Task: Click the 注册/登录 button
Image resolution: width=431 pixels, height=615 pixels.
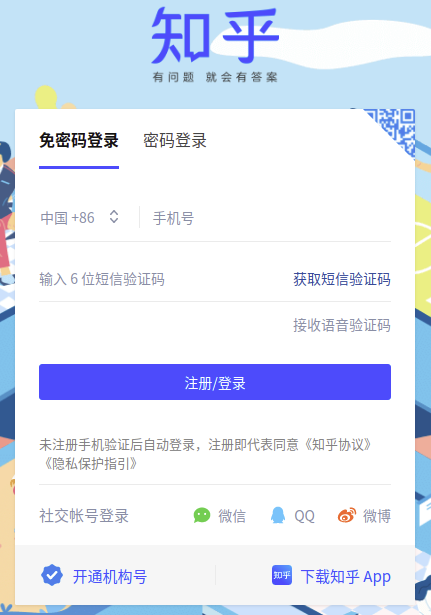Action: 215,382
